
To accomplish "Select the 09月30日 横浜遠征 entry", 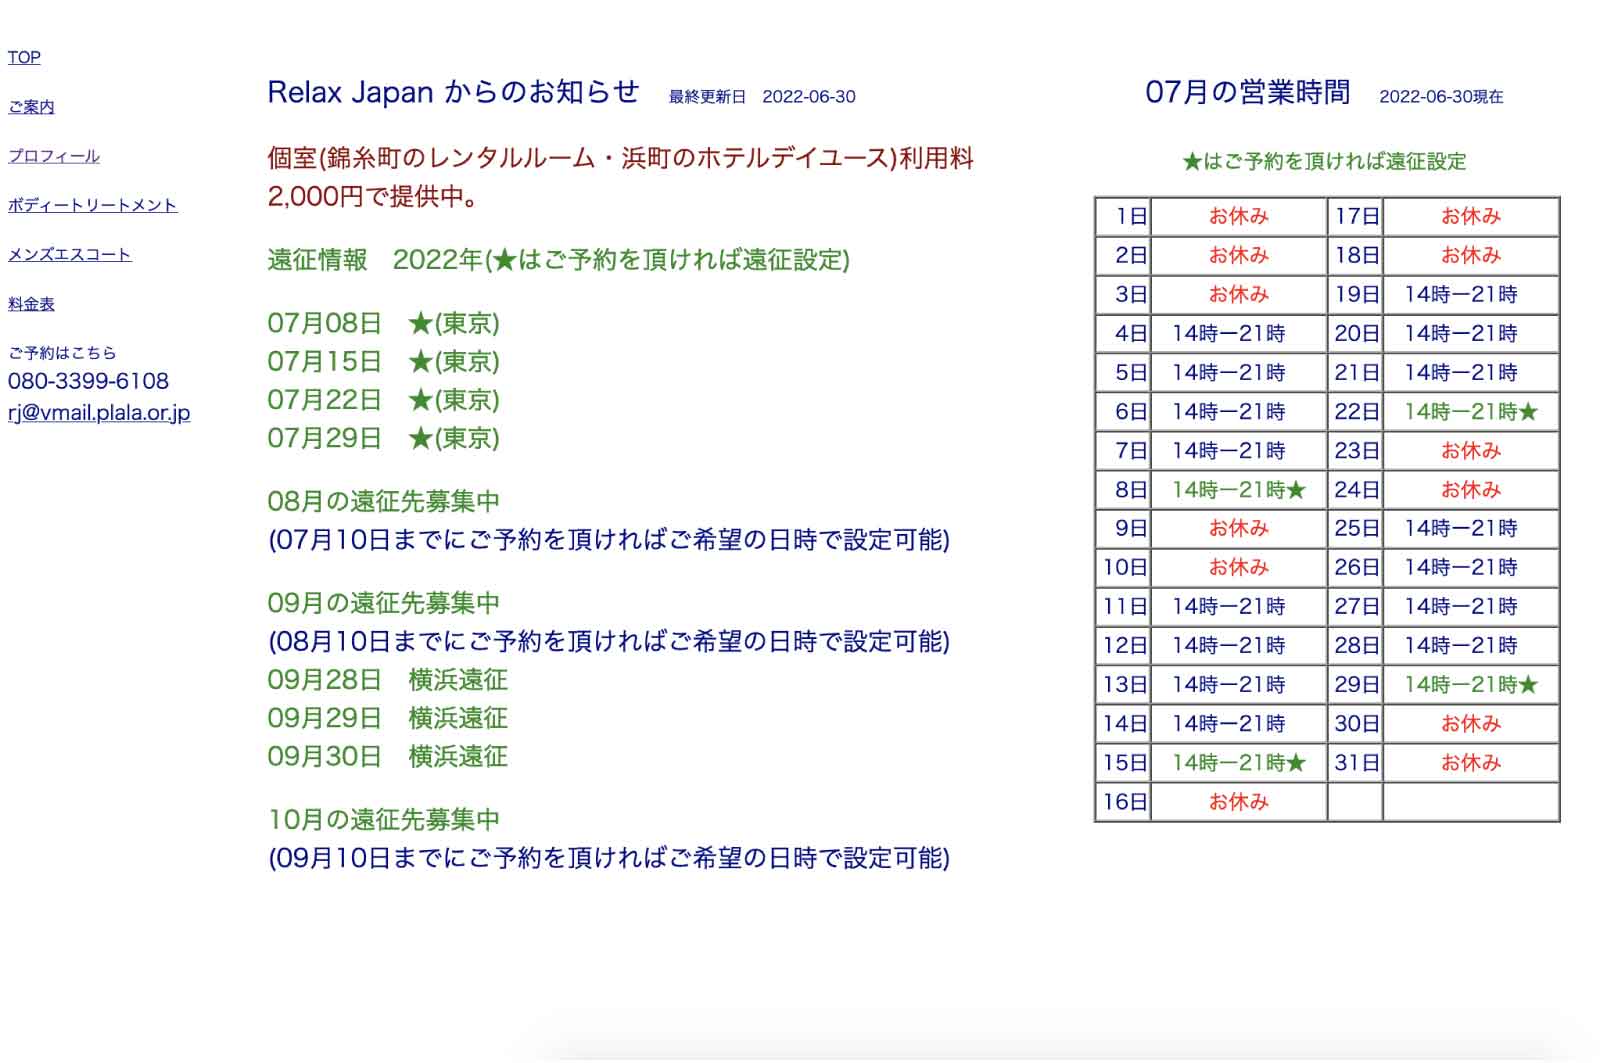I will point(387,756).
